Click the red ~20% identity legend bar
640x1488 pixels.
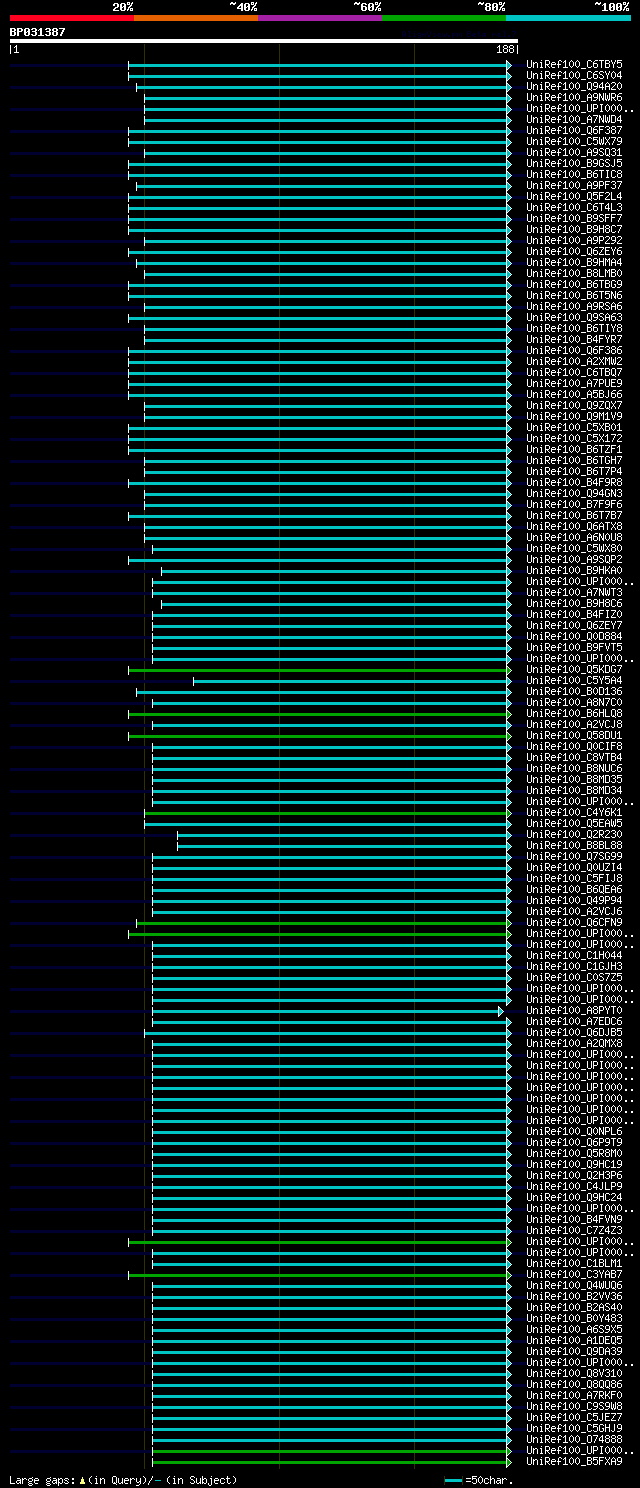click(x=72, y=18)
